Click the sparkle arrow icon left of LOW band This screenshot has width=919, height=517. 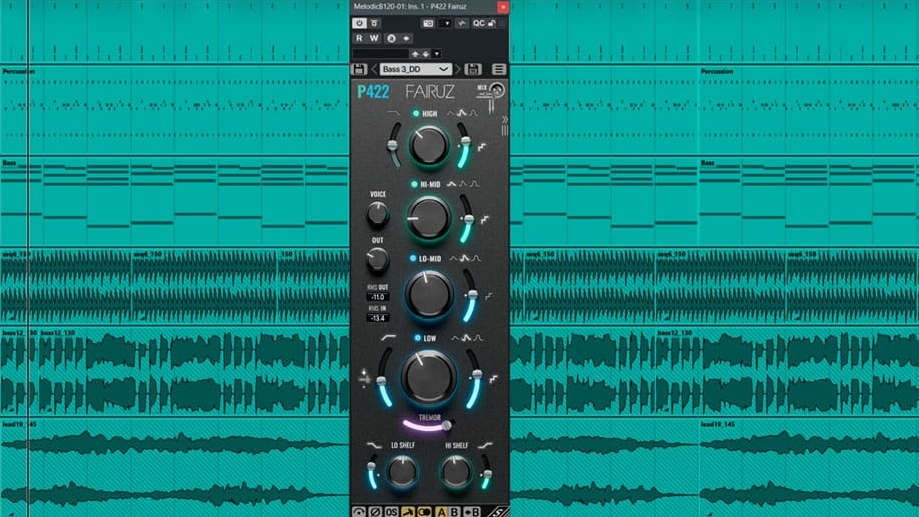(364, 379)
